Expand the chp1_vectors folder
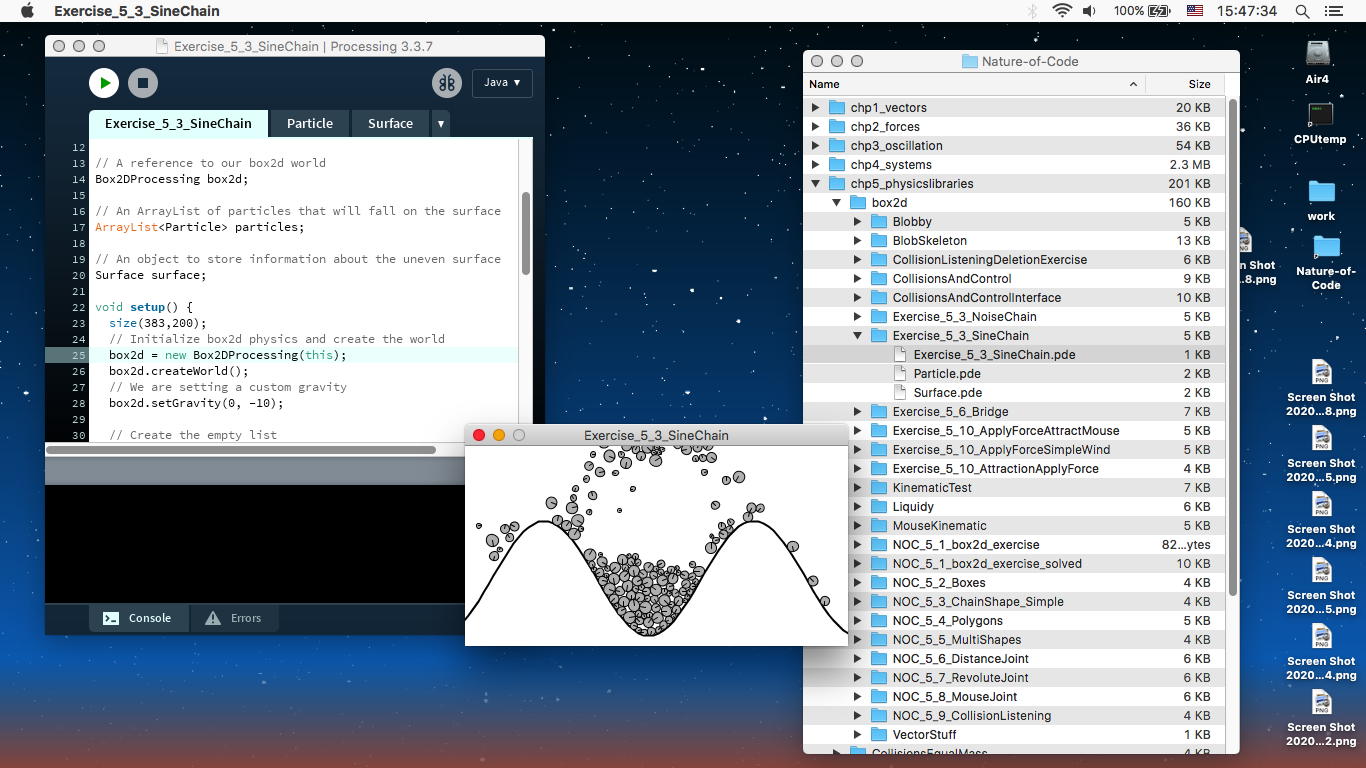The width and height of the screenshot is (1366, 768). tap(816, 108)
